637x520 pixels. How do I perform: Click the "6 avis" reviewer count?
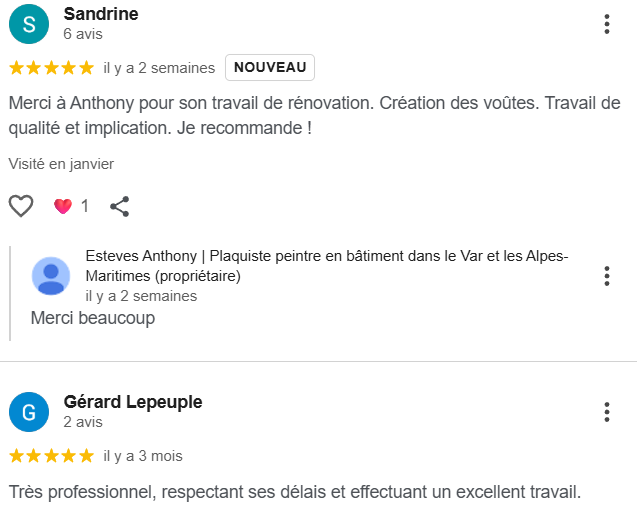coord(83,33)
